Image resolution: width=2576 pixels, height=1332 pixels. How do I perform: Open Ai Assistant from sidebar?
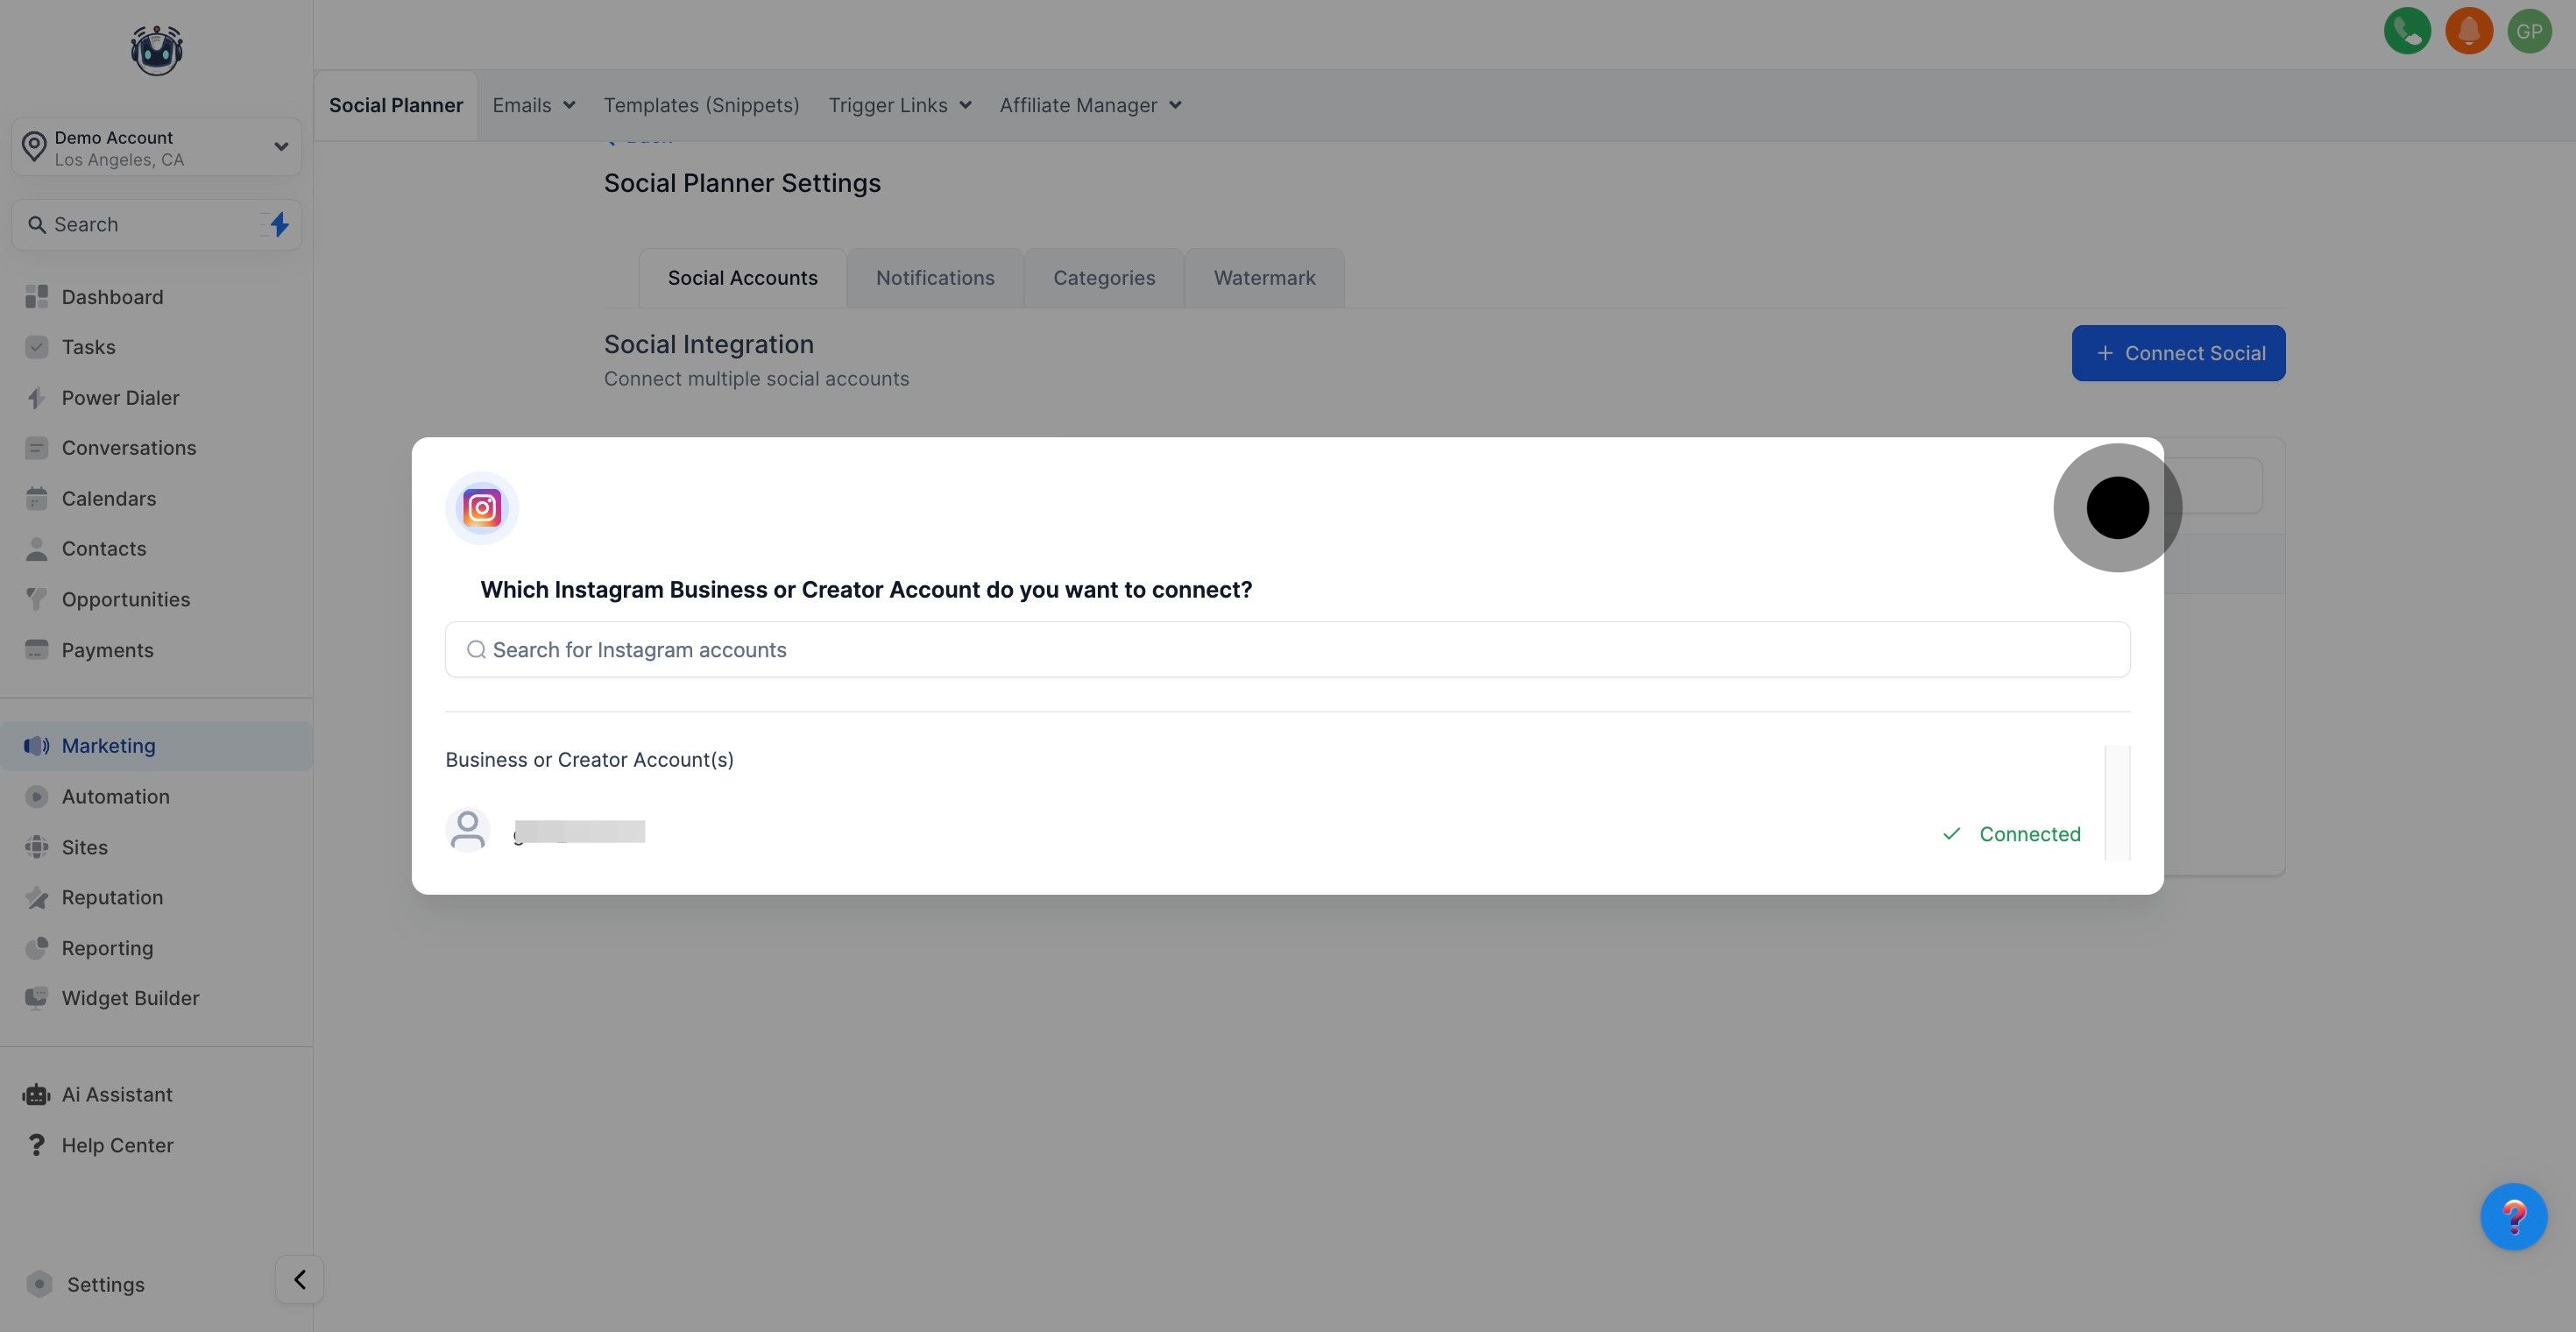click(117, 1094)
